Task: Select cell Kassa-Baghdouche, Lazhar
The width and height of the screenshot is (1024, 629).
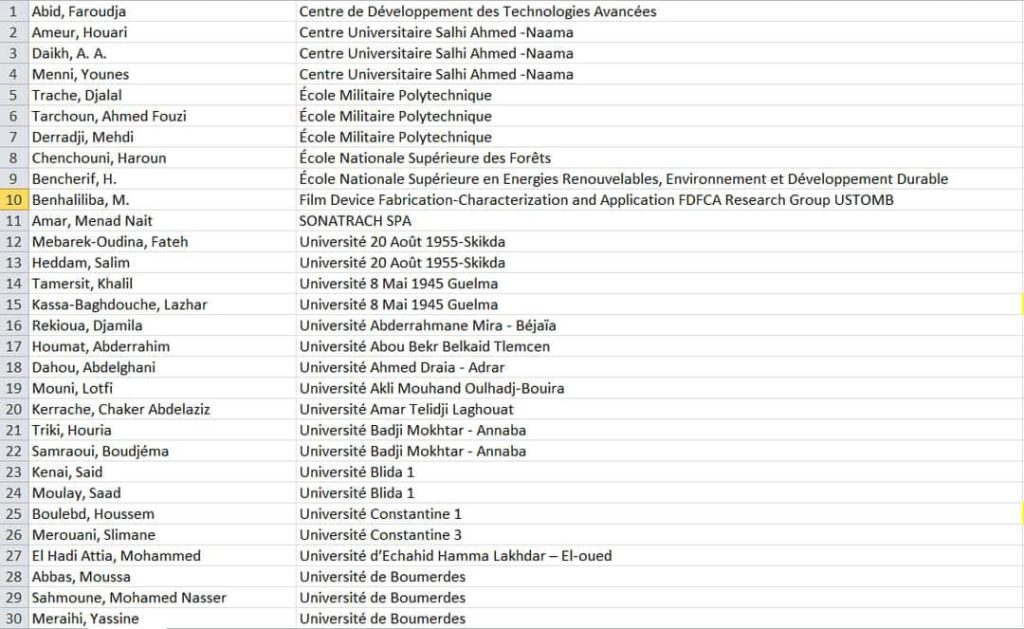Action: click(x=162, y=304)
